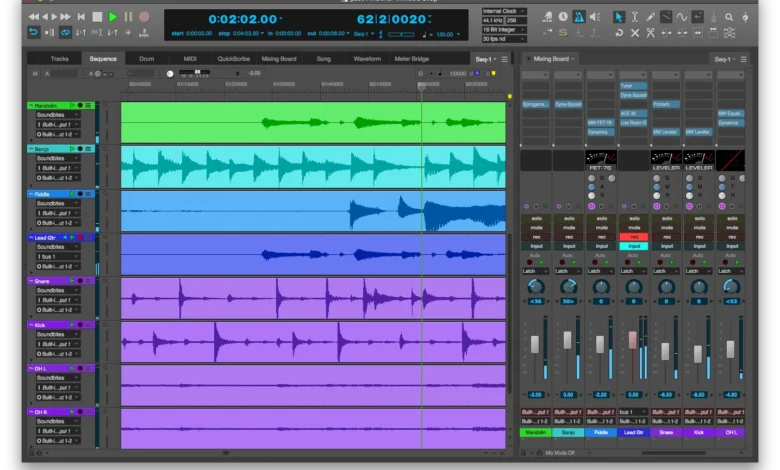Select the Pointer tool

coord(619,17)
